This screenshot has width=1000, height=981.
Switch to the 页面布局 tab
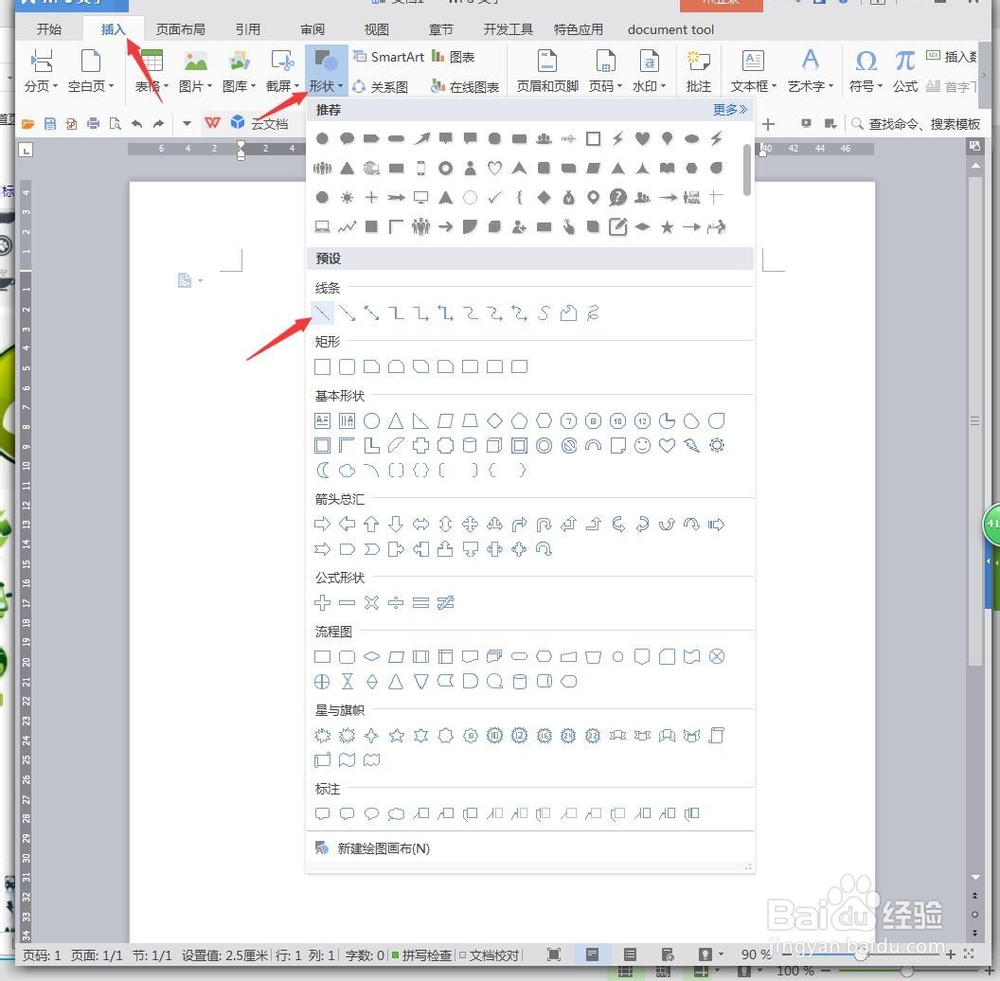(180, 29)
